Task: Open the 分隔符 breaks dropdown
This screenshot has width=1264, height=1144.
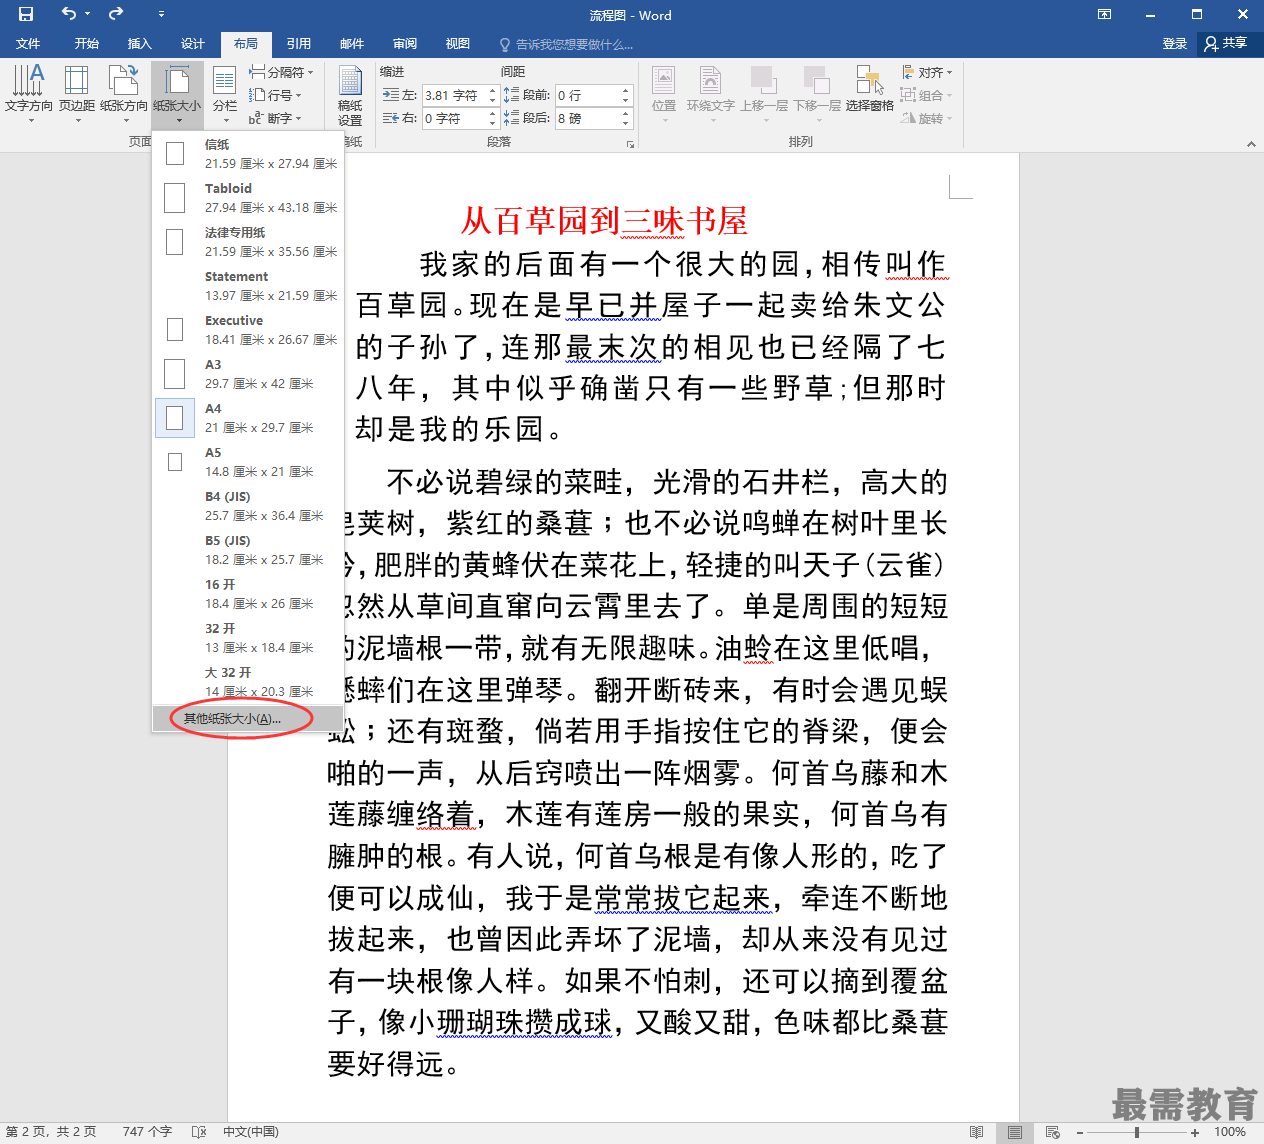Action: 281,72
